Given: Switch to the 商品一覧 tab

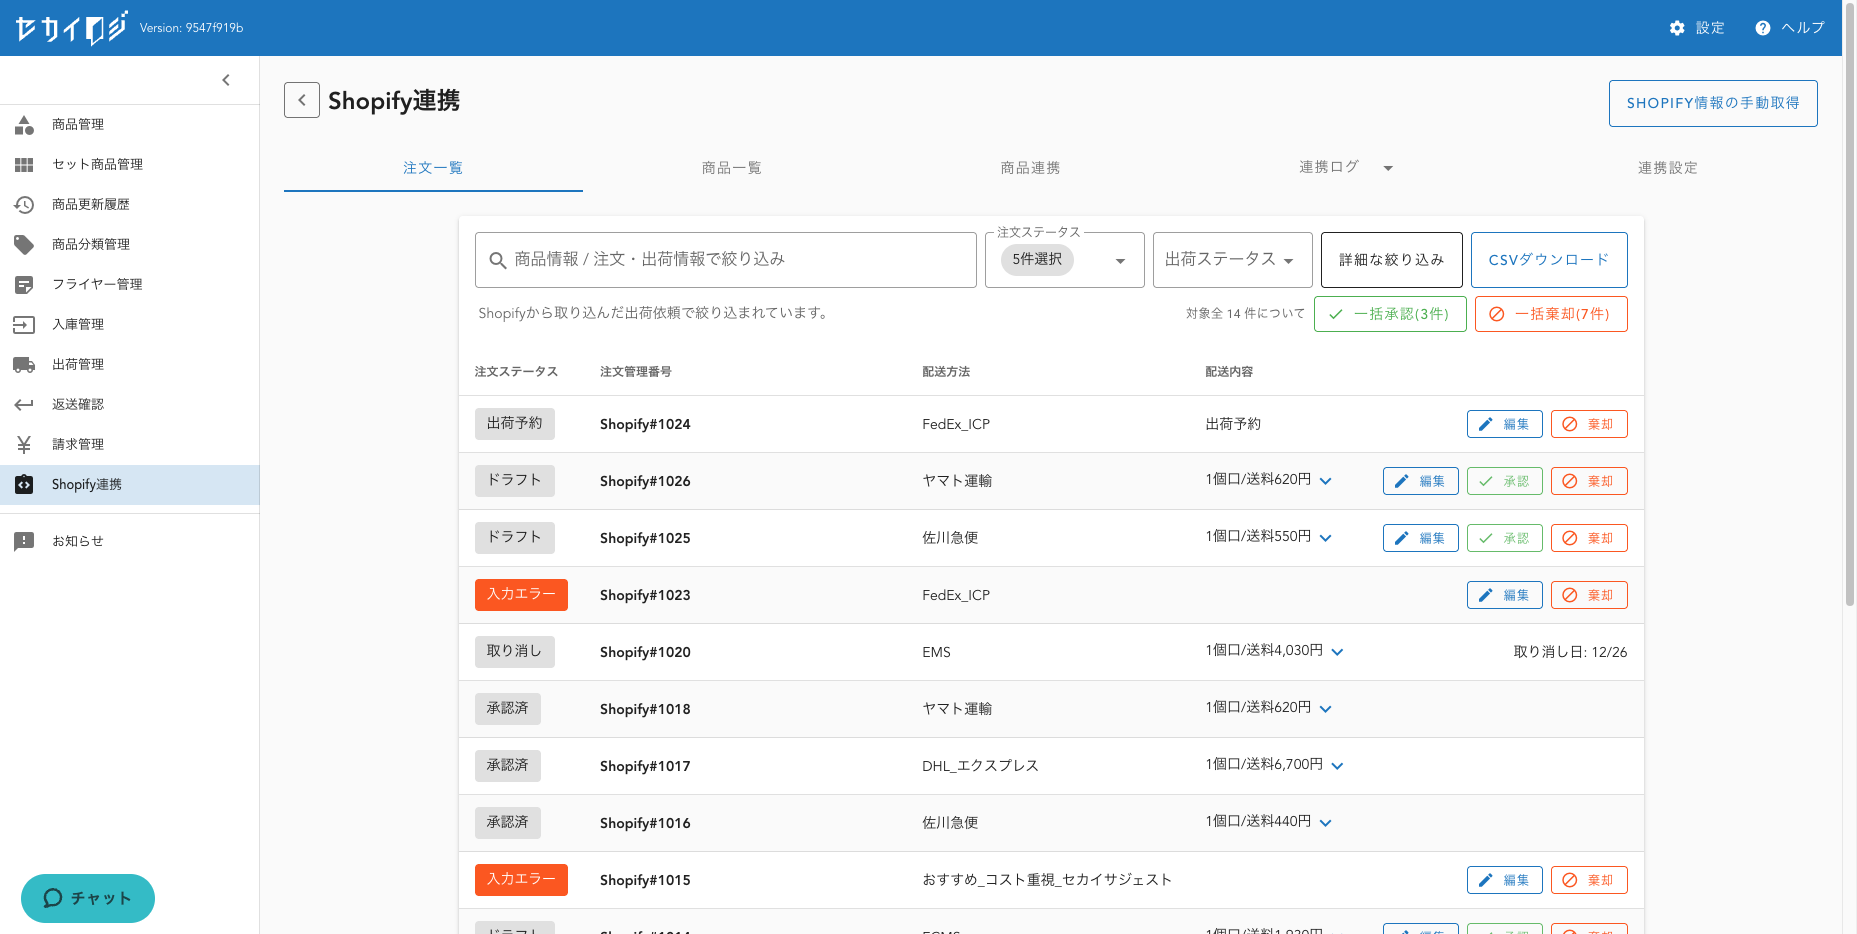Looking at the screenshot, I should coord(731,168).
